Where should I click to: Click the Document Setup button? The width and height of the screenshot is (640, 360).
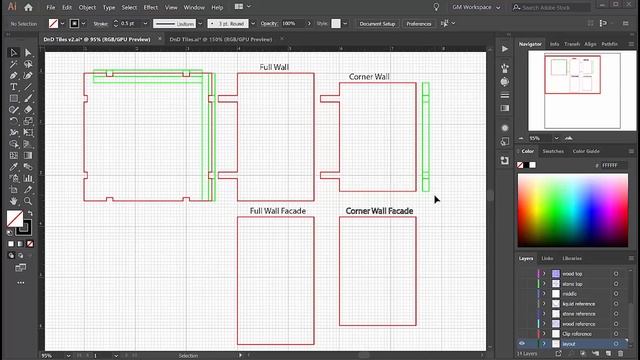[x=377, y=24]
